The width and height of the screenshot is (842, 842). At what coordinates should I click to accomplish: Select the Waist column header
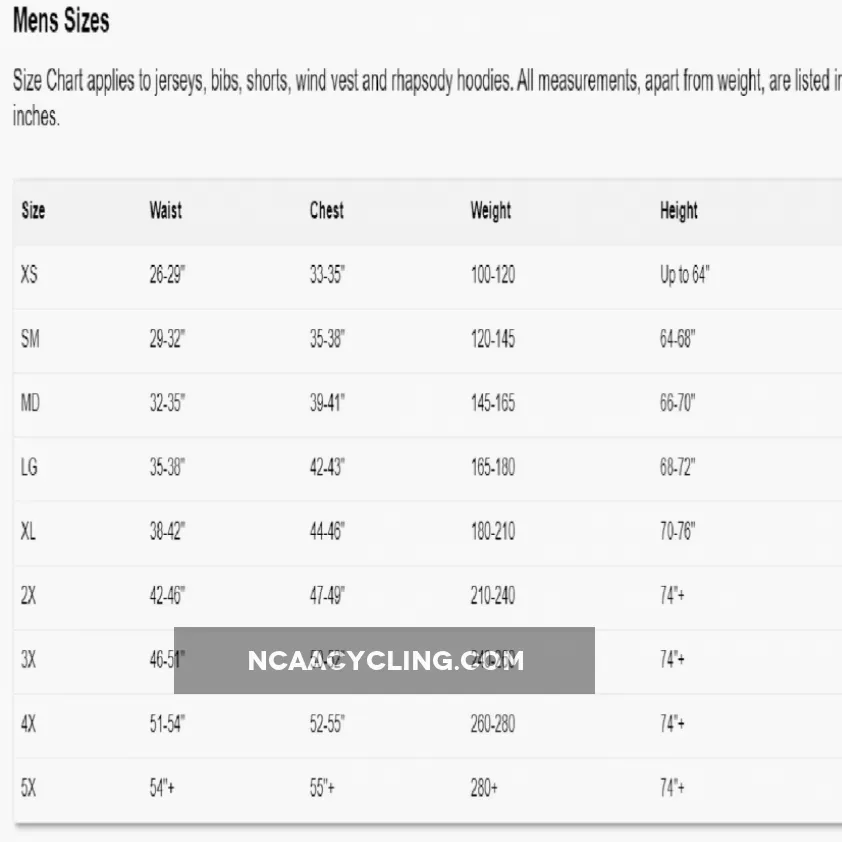(x=165, y=211)
